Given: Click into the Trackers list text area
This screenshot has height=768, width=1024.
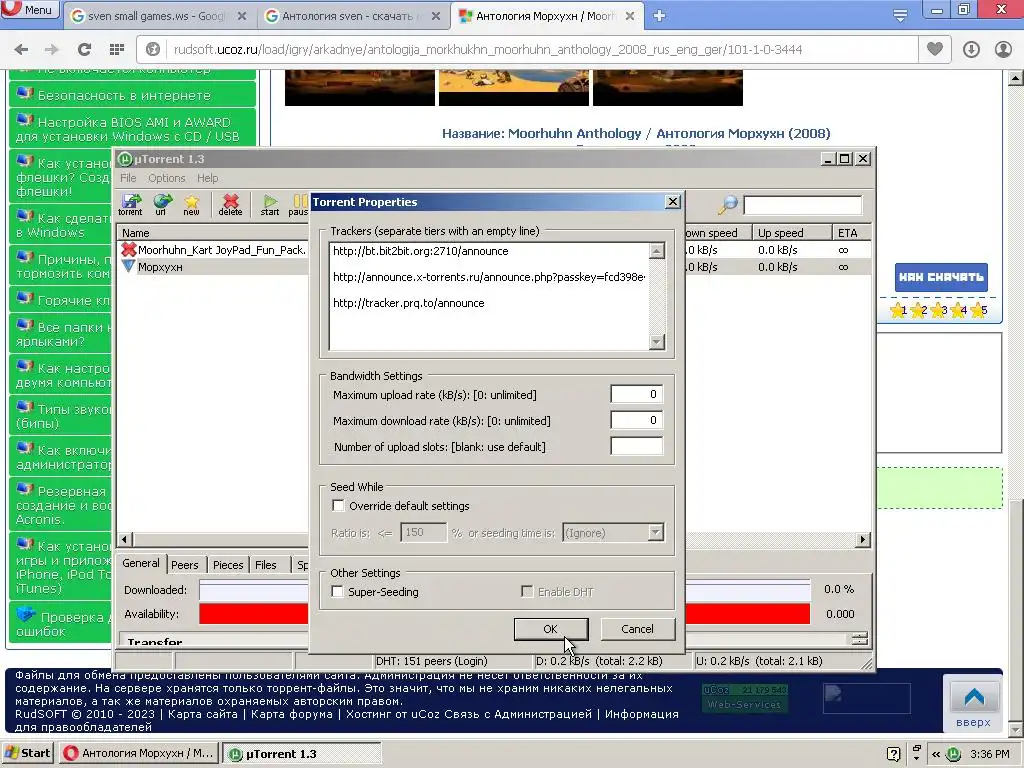Looking at the screenshot, I should [489, 296].
